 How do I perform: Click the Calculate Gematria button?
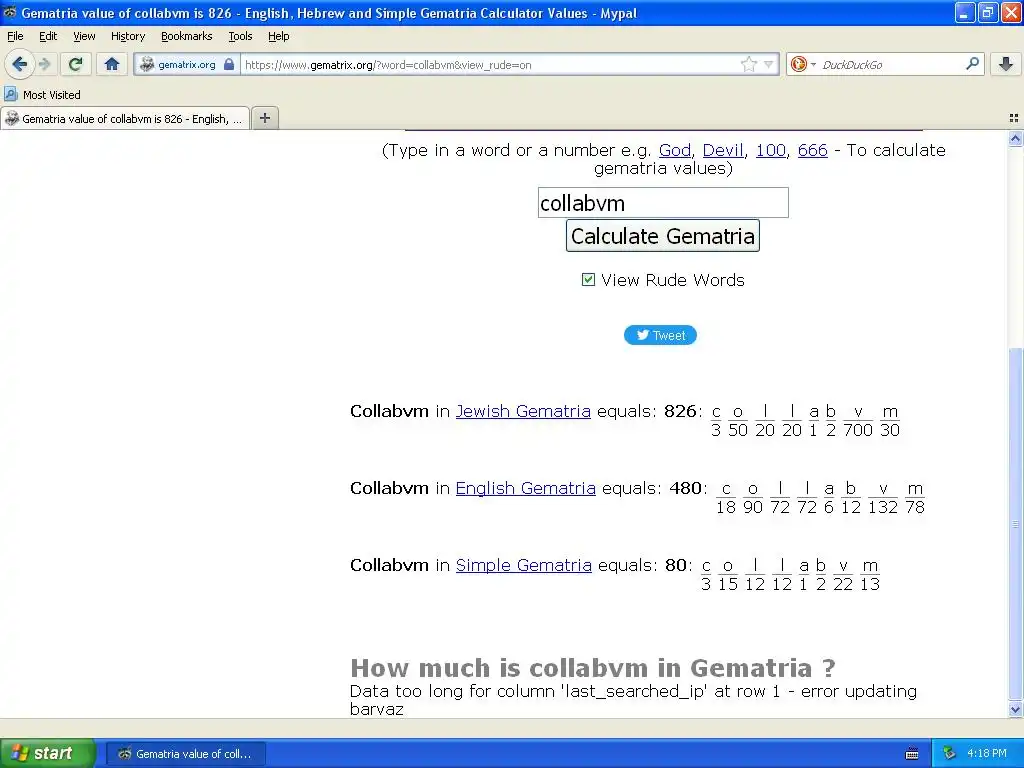pos(662,236)
